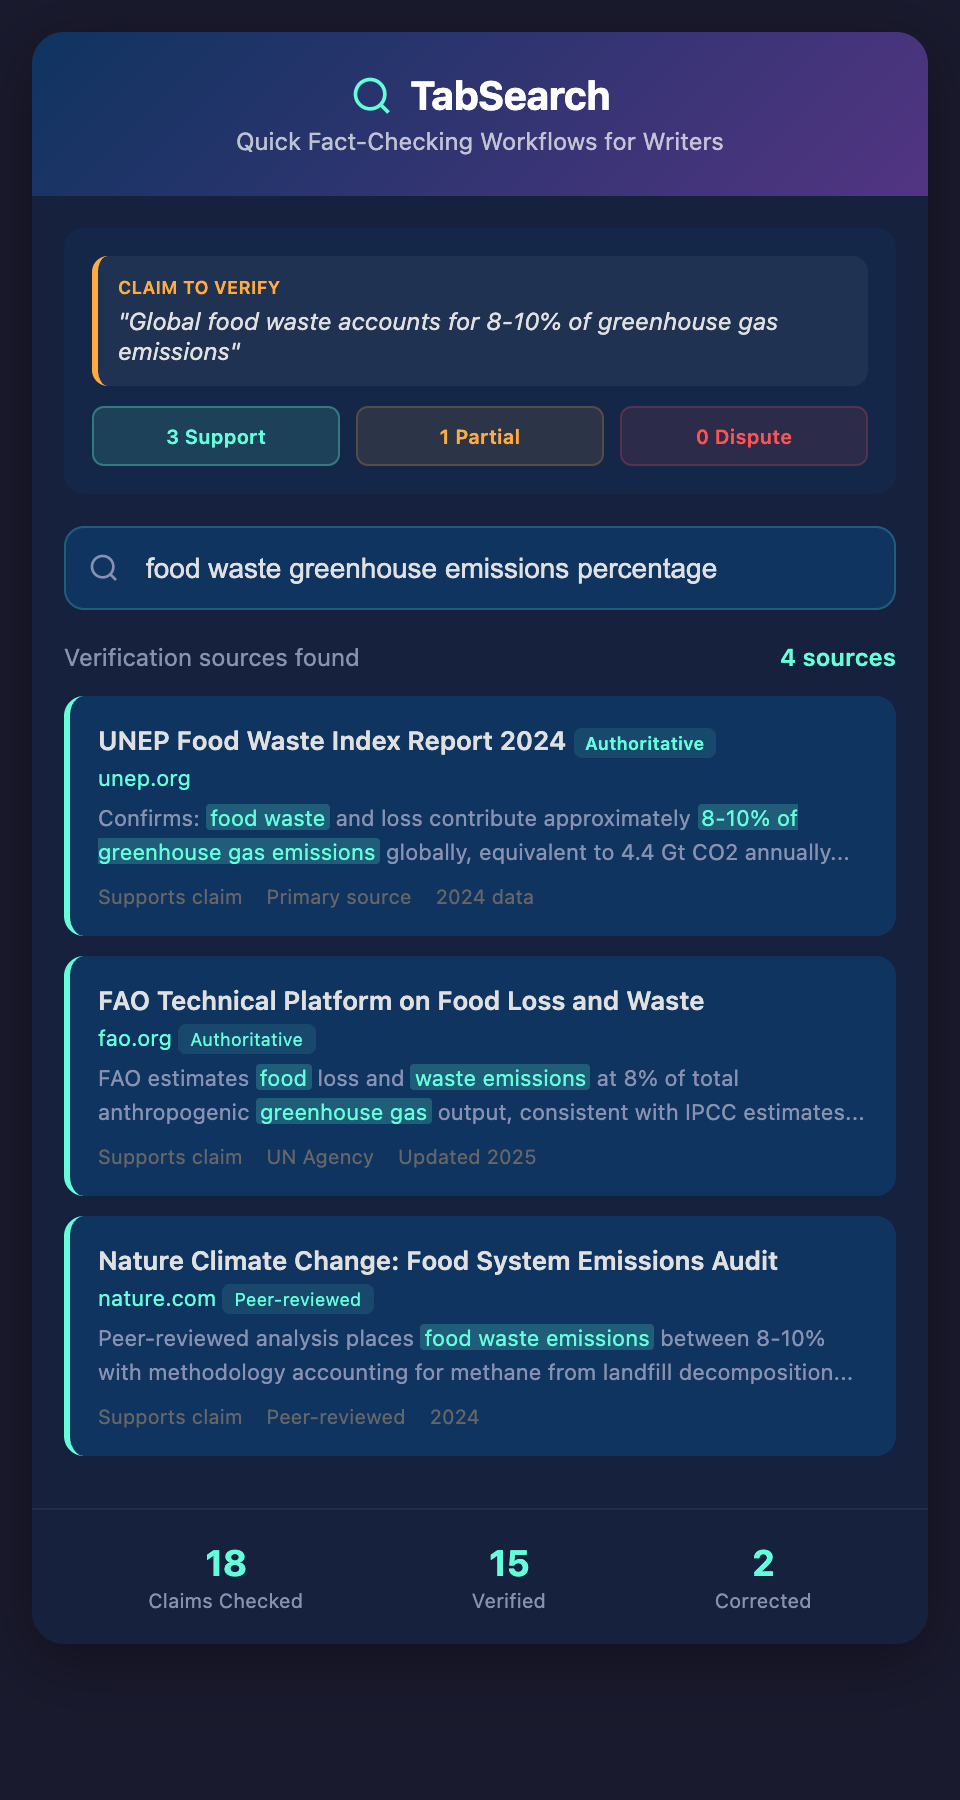Click the Authoritative badge on UNEP result

[645, 743]
